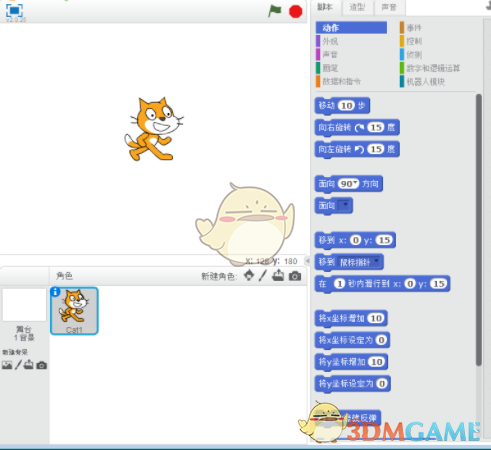Select the 侦测 block category

pyautogui.click(x=411, y=55)
